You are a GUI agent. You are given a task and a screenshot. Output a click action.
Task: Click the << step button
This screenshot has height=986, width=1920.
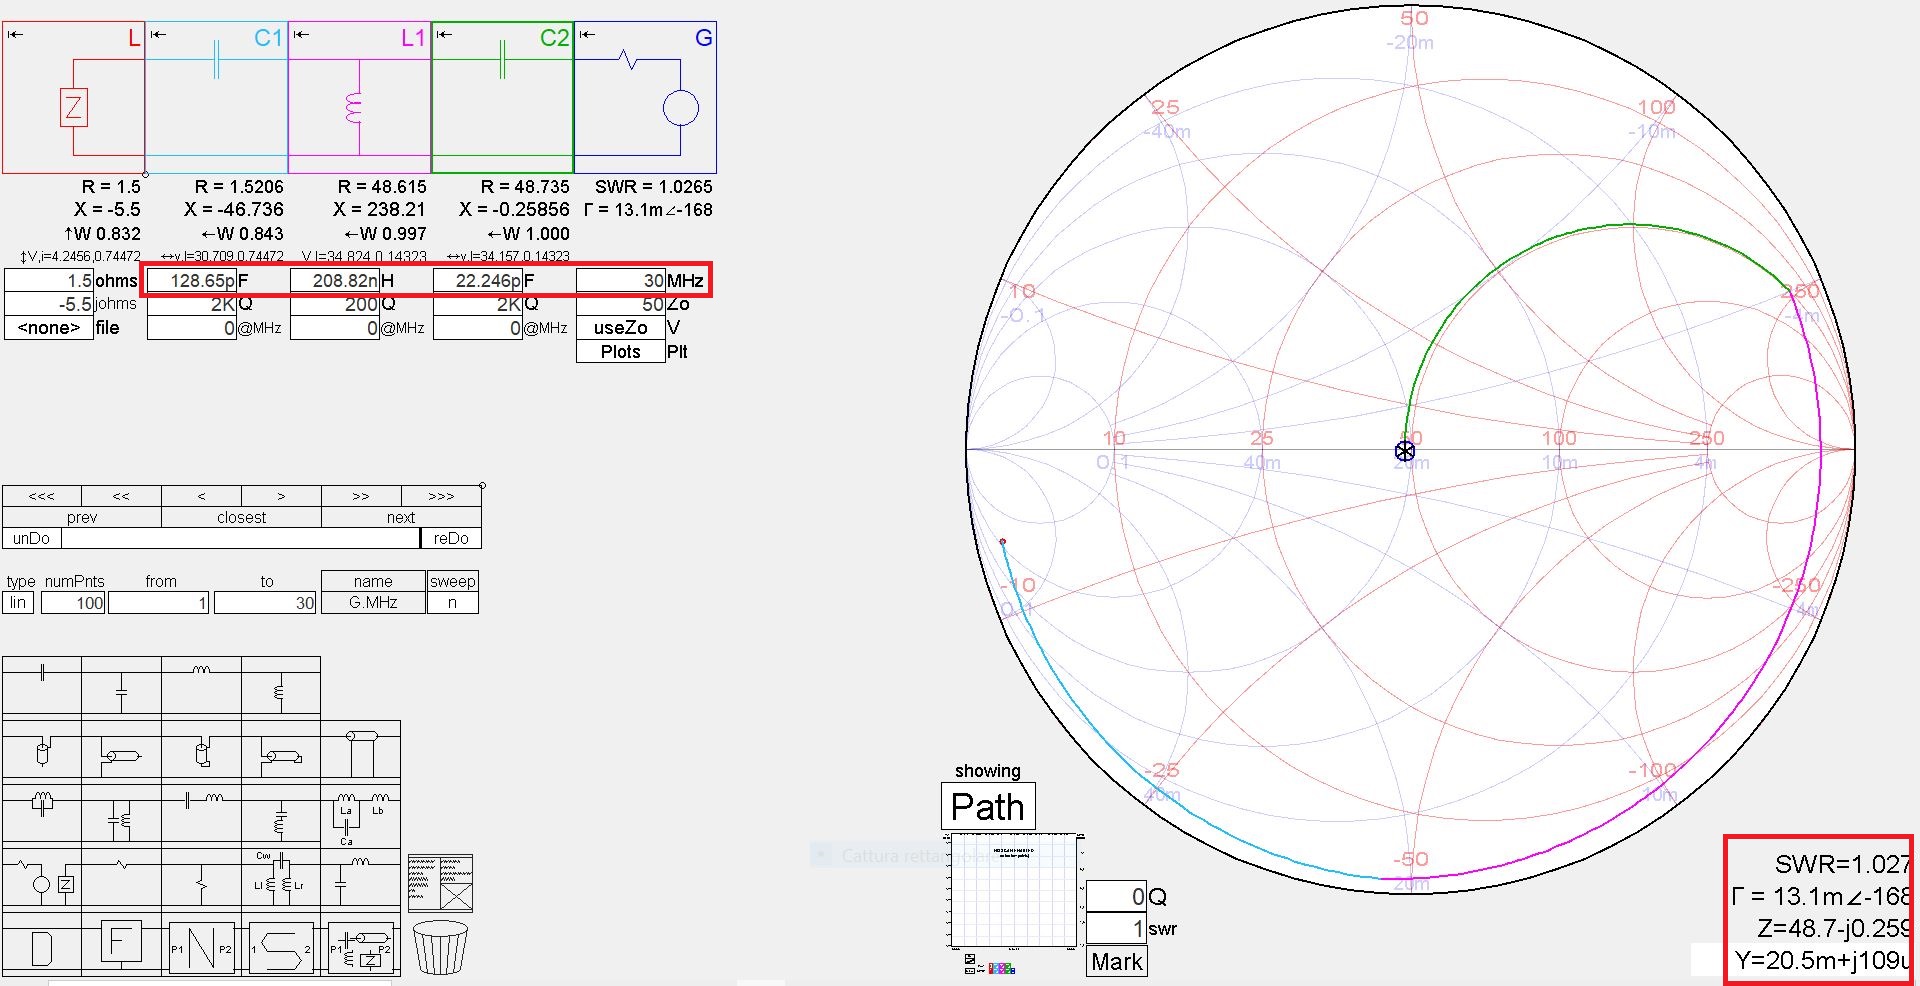(121, 496)
